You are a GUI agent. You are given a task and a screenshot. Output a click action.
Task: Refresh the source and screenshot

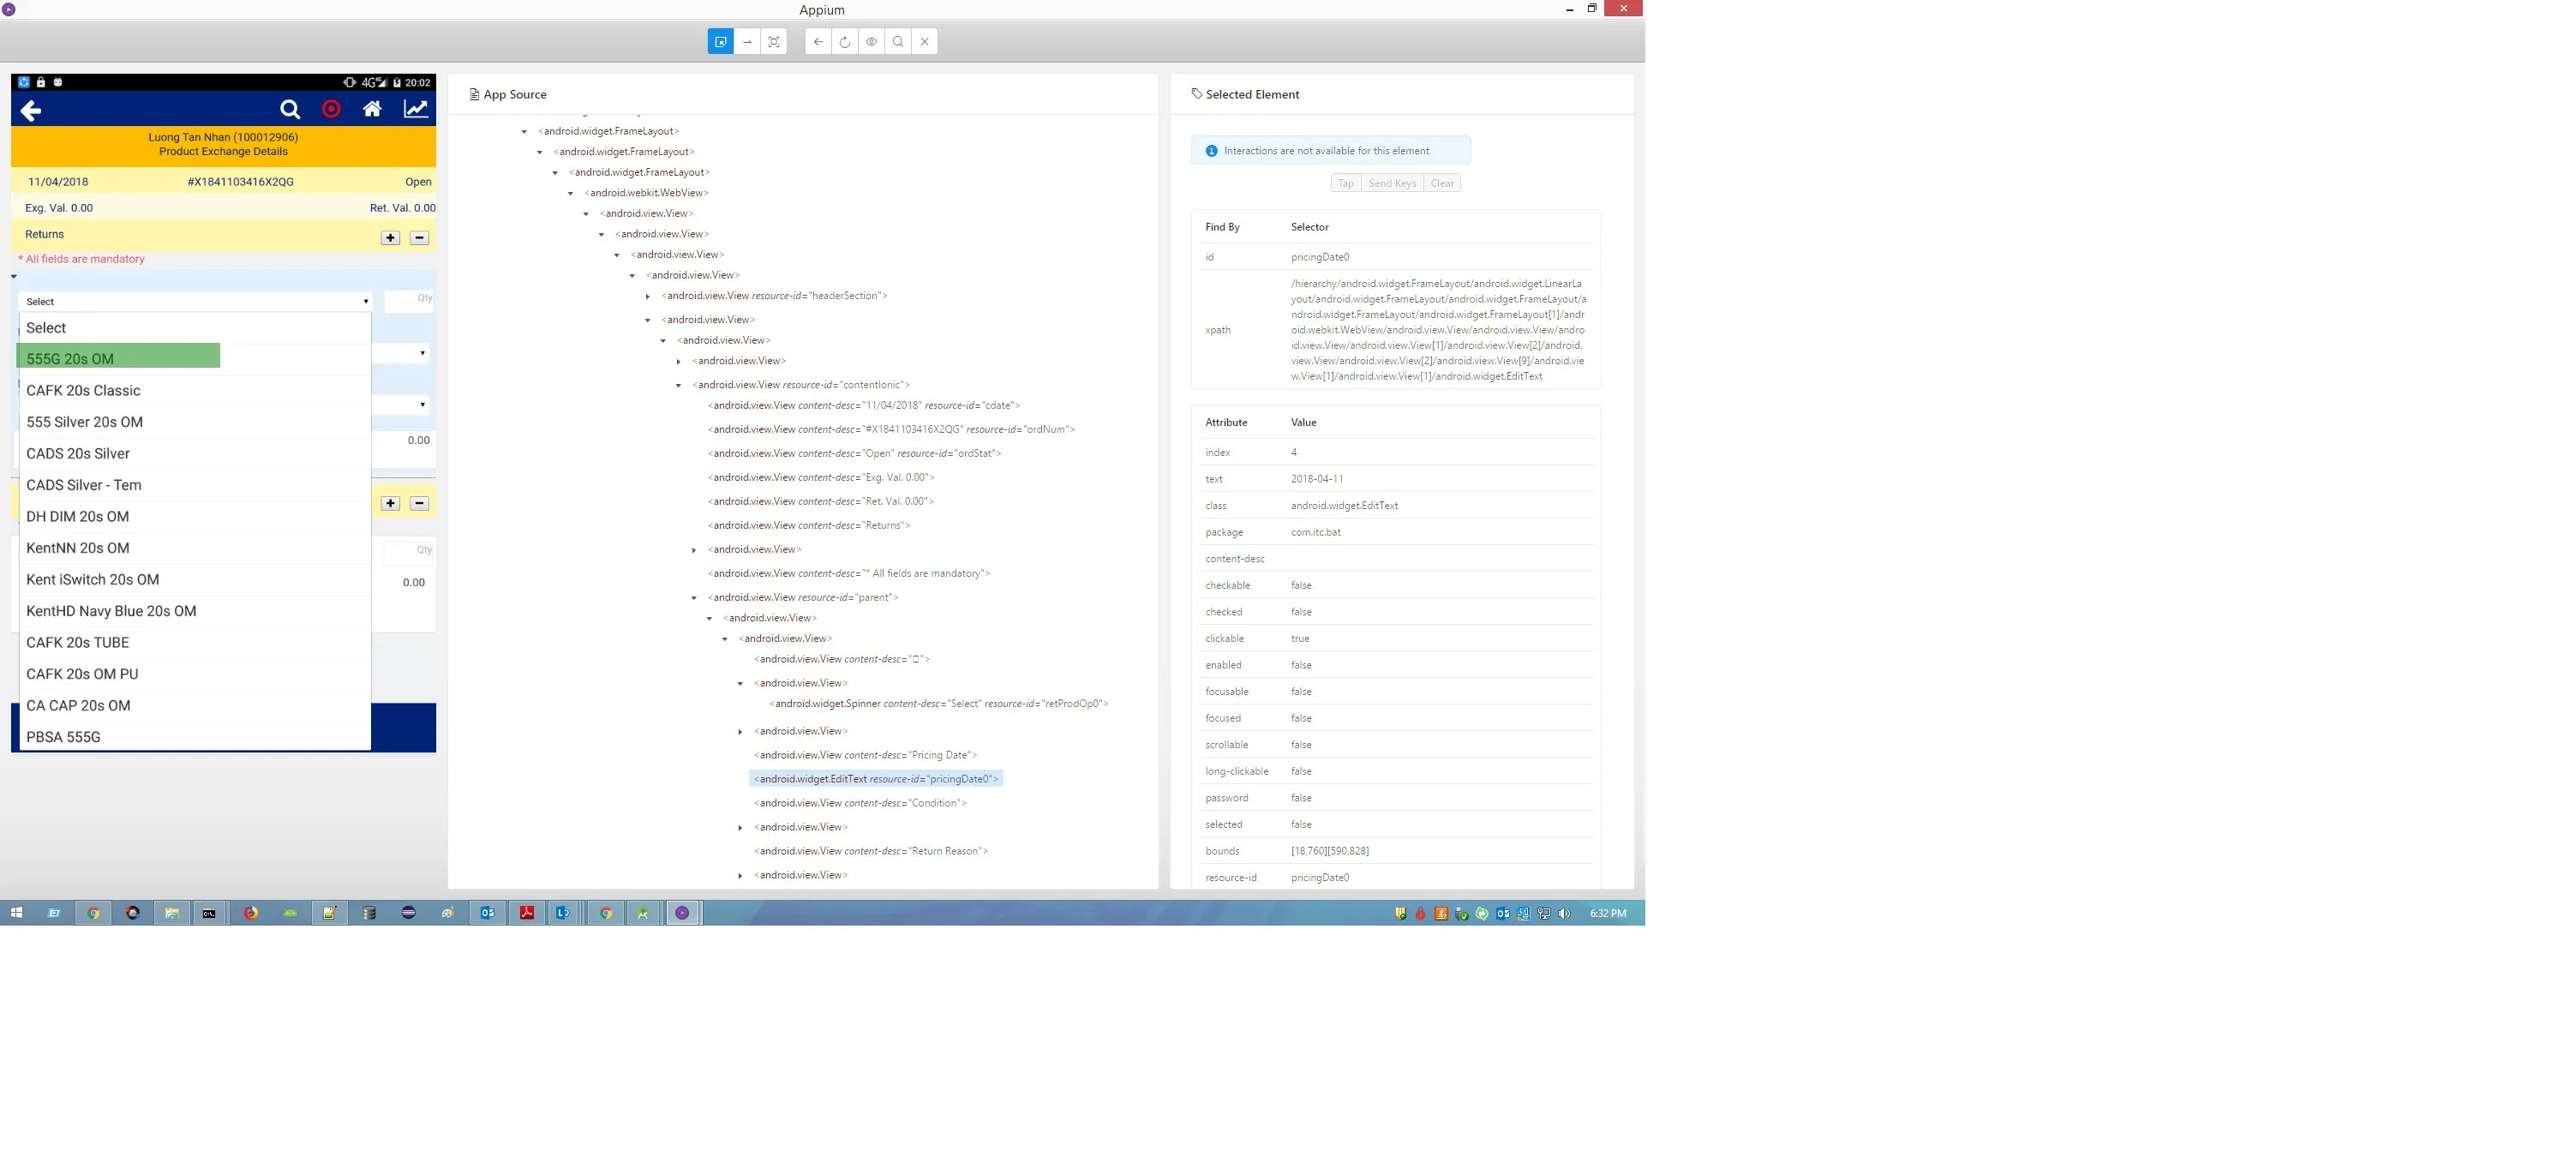point(845,42)
